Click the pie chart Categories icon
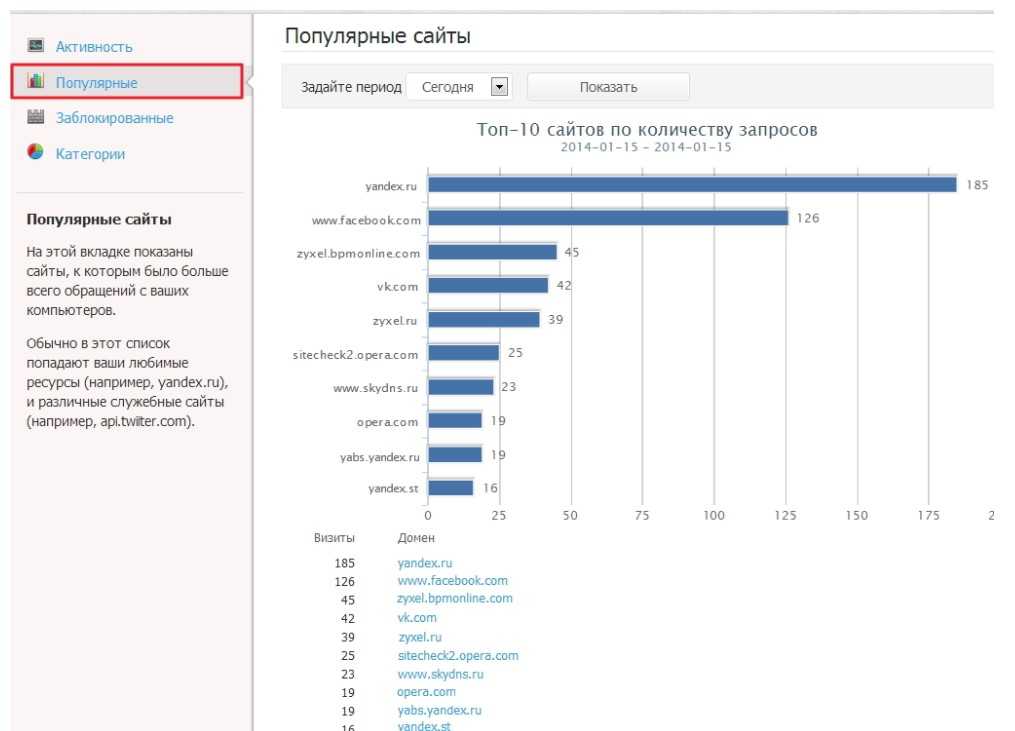This screenshot has height=731, width=1015. click(x=36, y=153)
